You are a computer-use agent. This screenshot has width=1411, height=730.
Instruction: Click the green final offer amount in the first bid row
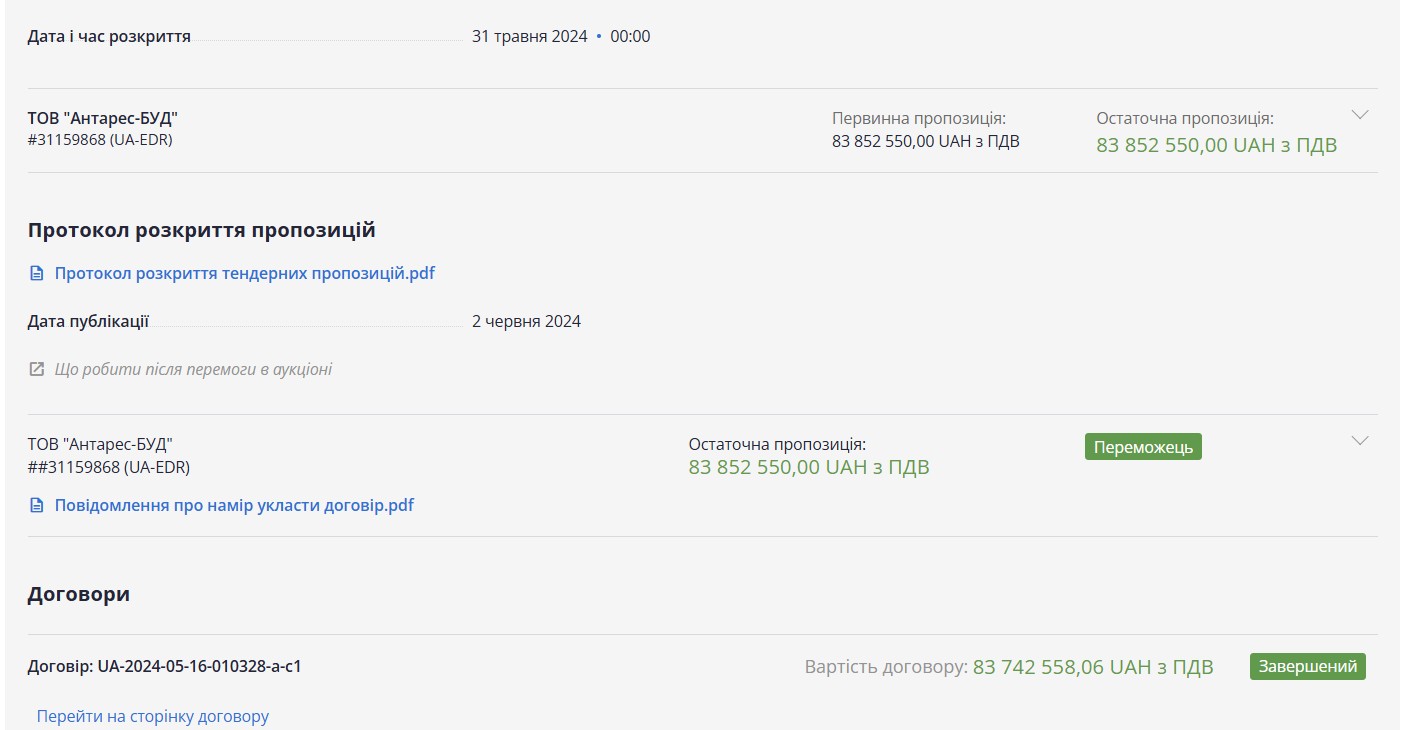[1216, 145]
